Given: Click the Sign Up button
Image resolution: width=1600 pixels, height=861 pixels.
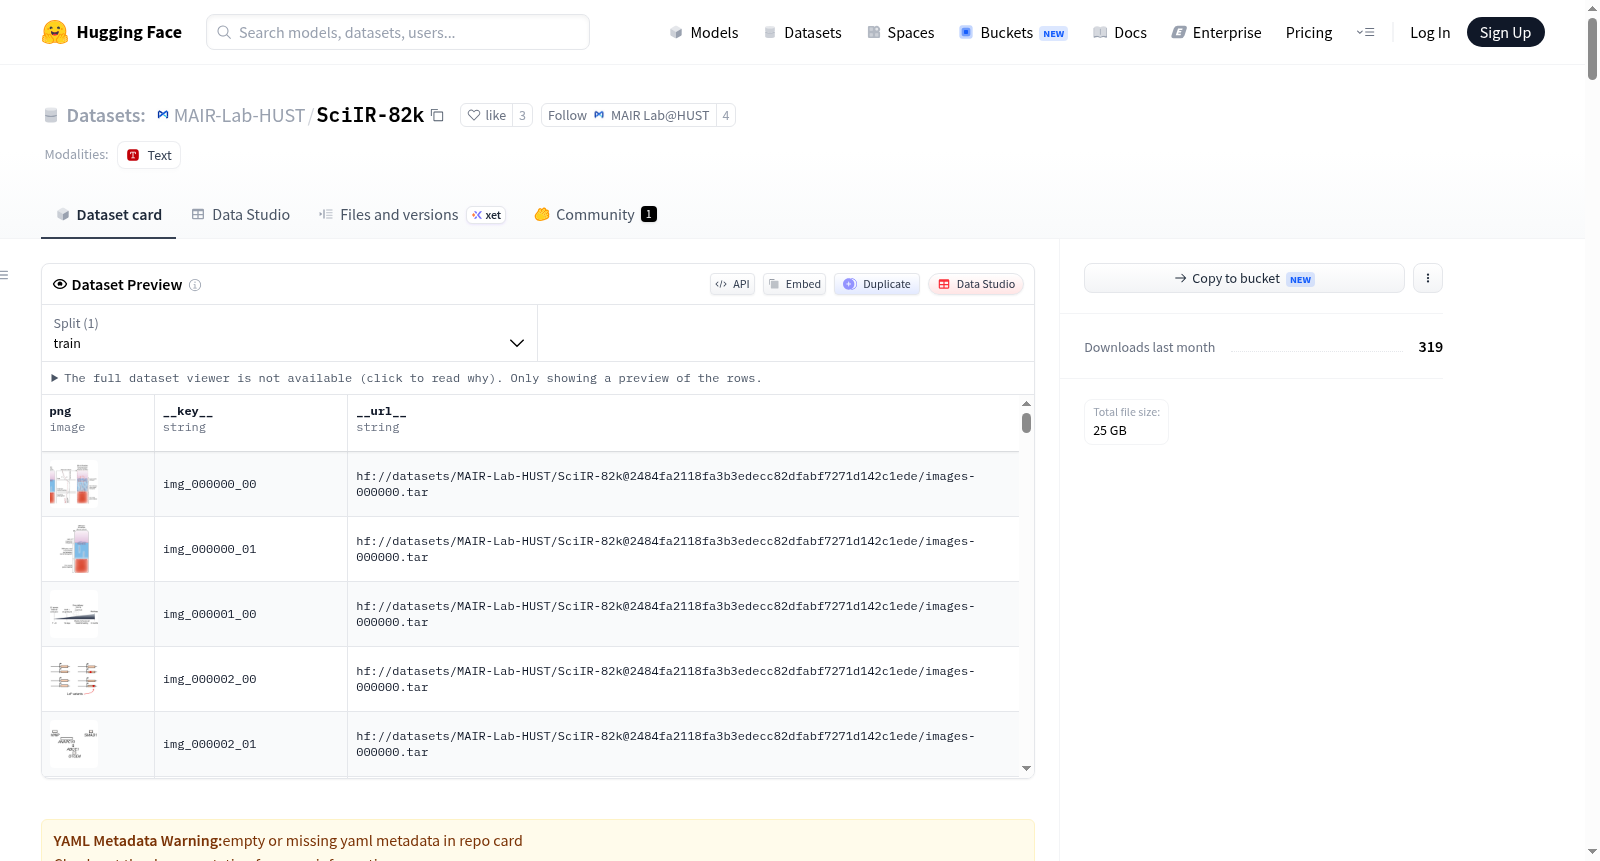Looking at the screenshot, I should point(1505,32).
